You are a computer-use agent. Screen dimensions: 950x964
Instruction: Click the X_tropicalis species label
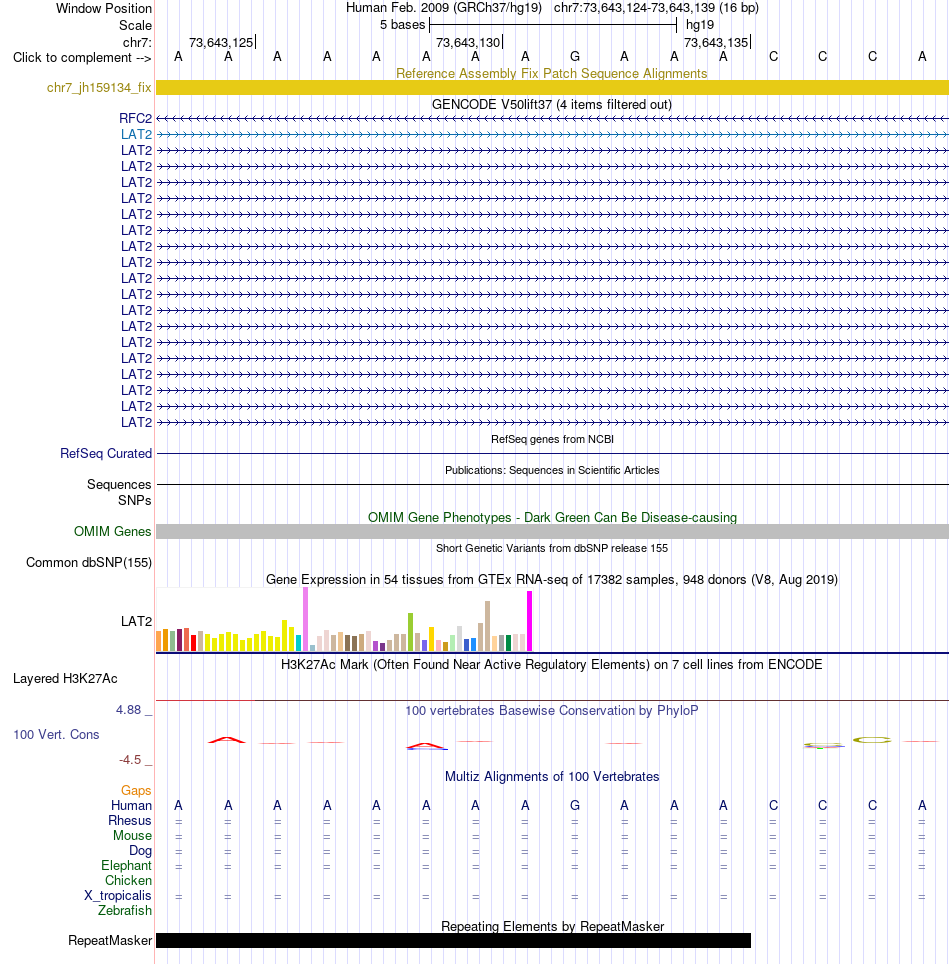click(117, 895)
